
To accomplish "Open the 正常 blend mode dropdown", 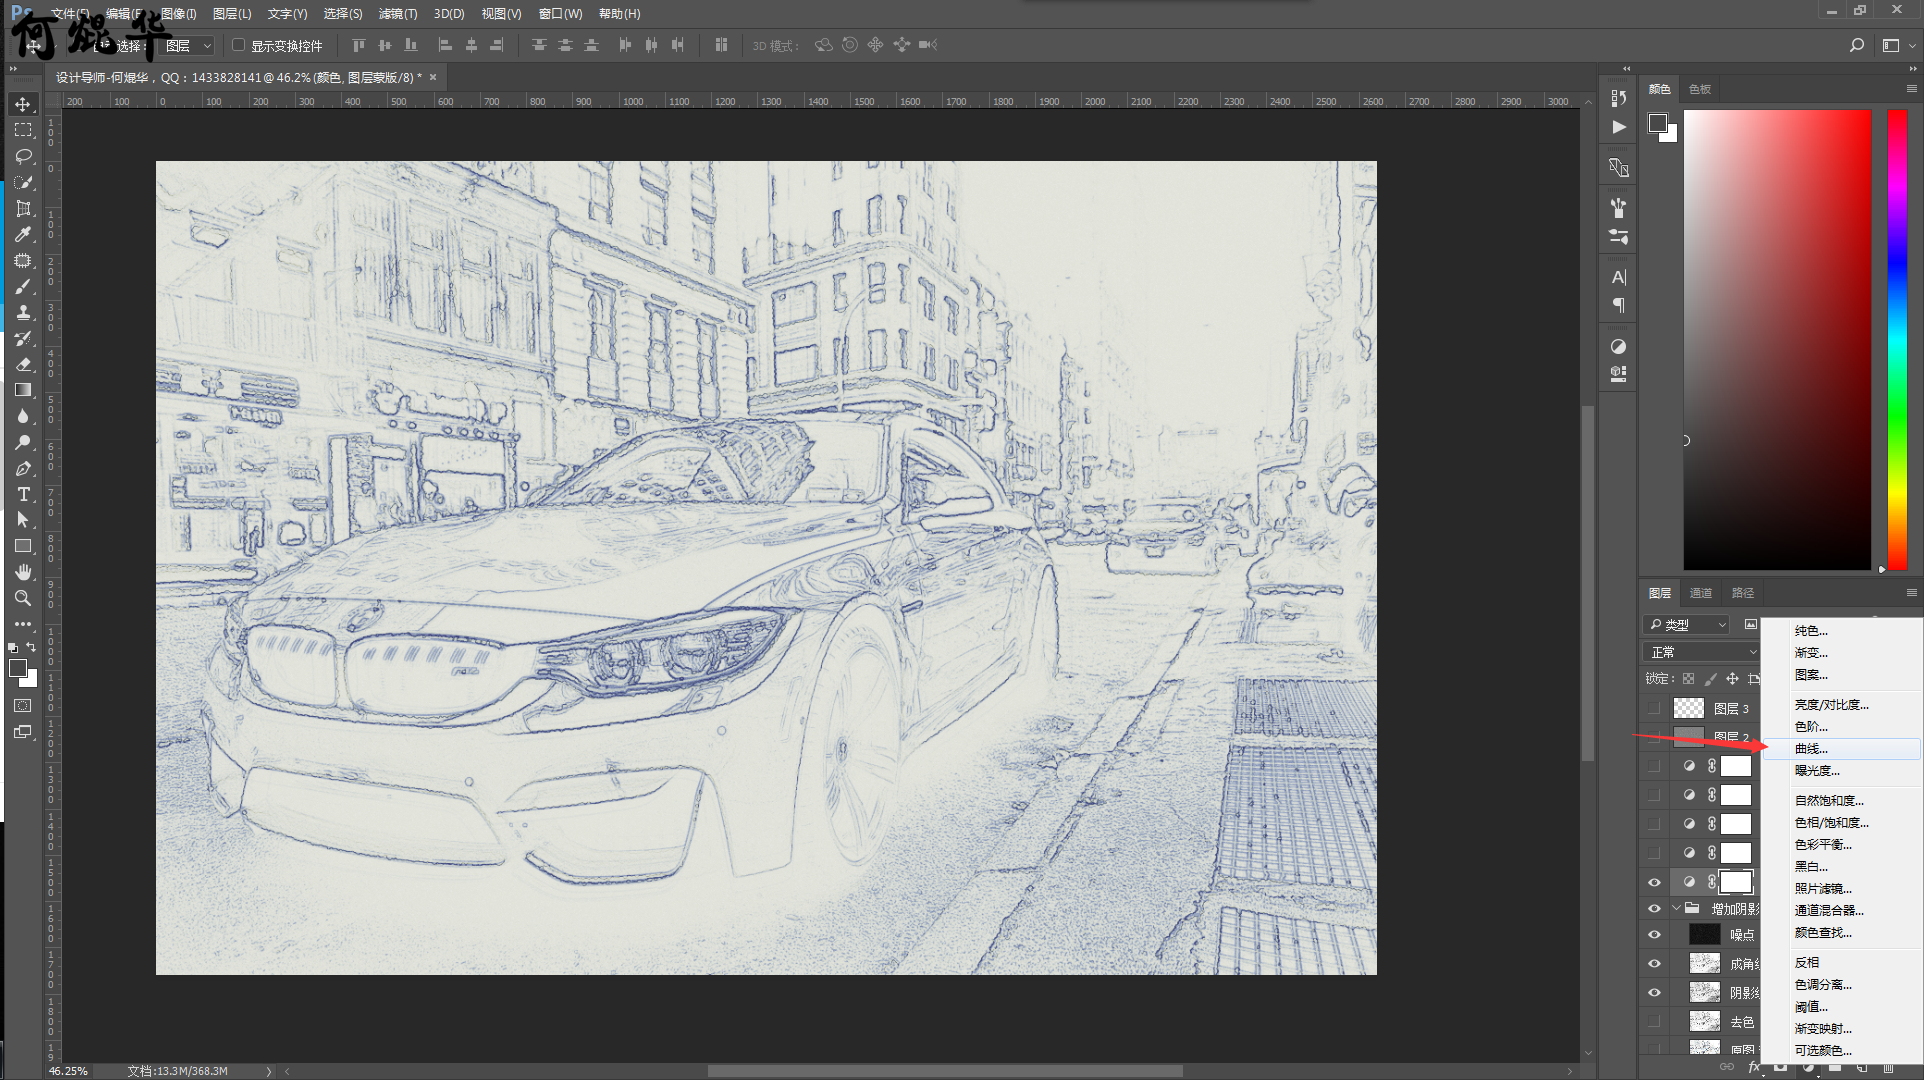I will [1700, 652].
